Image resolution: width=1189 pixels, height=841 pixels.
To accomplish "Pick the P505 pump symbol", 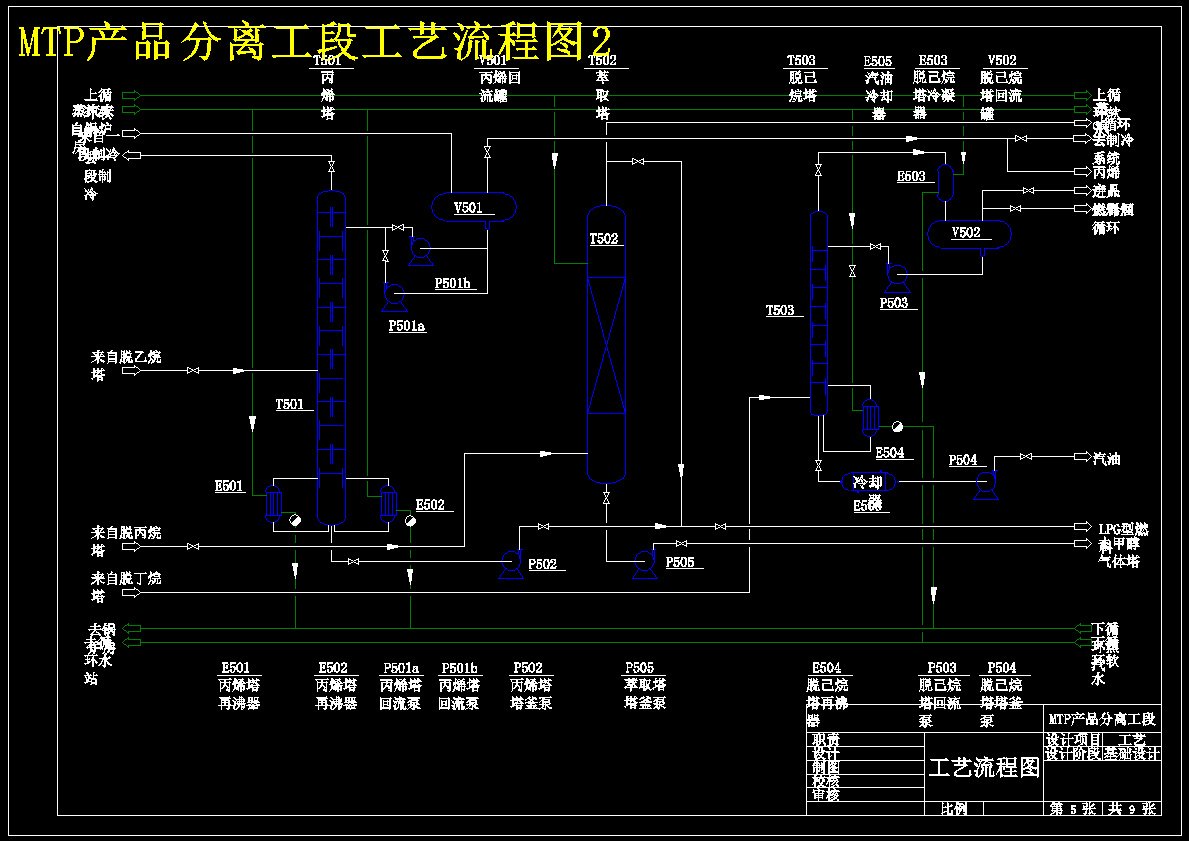I will click(x=645, y=565).
